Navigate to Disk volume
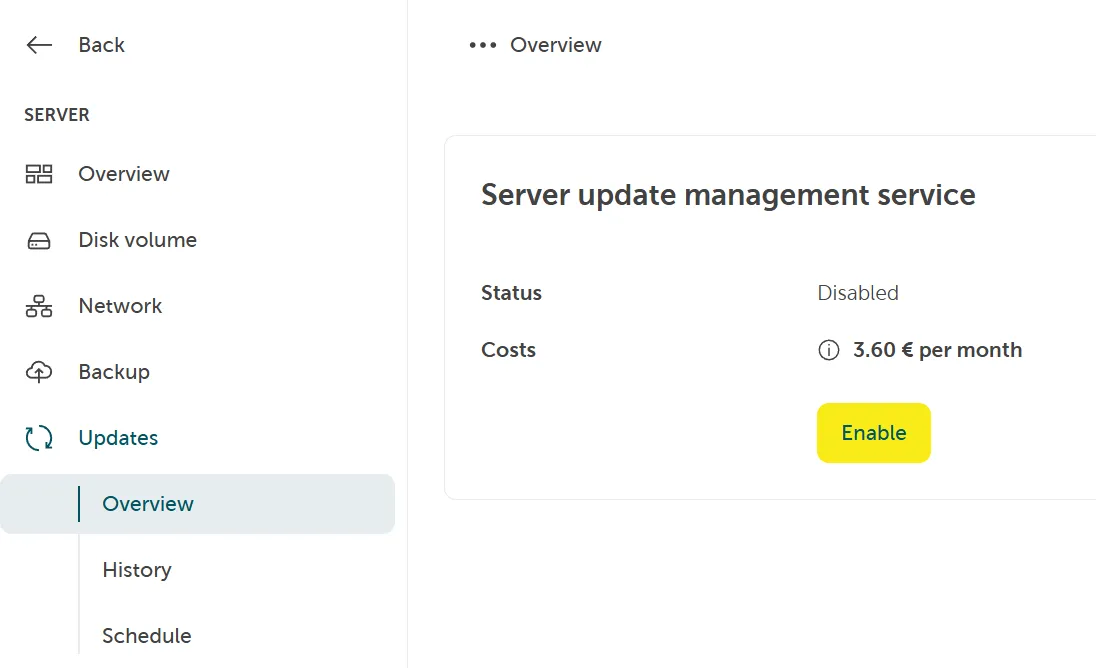1096x668 pixels. (x=135, y=239)
